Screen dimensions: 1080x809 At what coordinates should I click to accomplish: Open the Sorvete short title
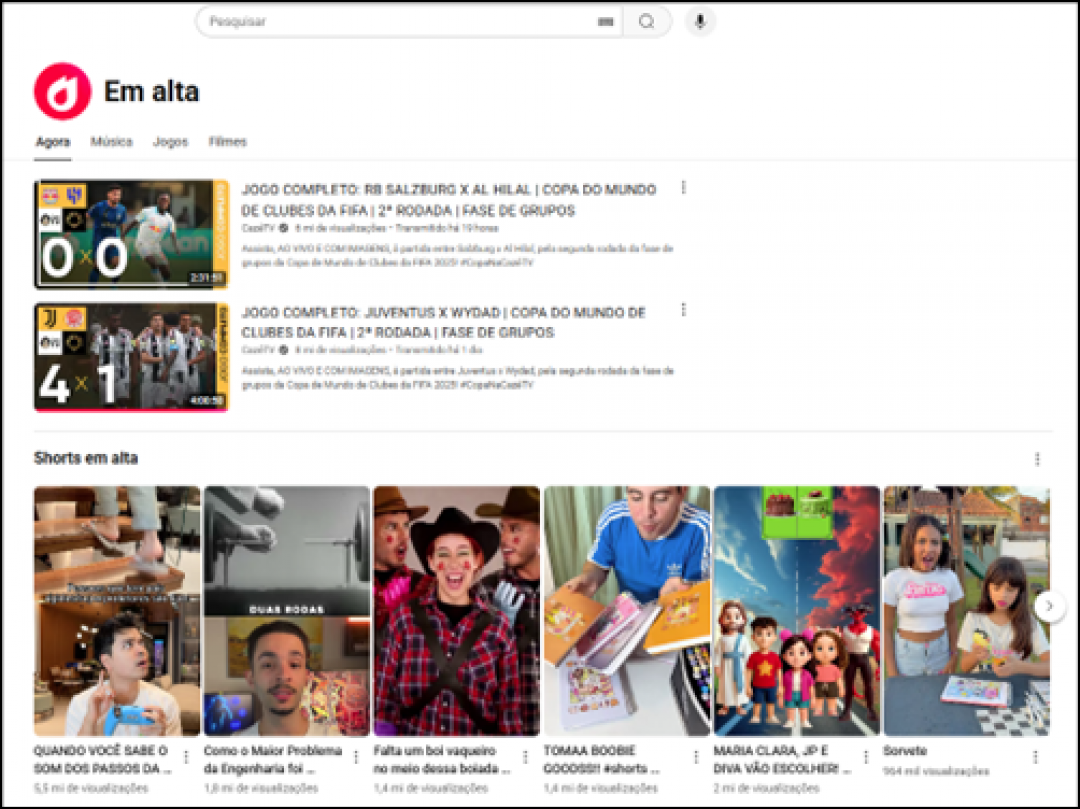pyautogui.click(x=905, y=751)
